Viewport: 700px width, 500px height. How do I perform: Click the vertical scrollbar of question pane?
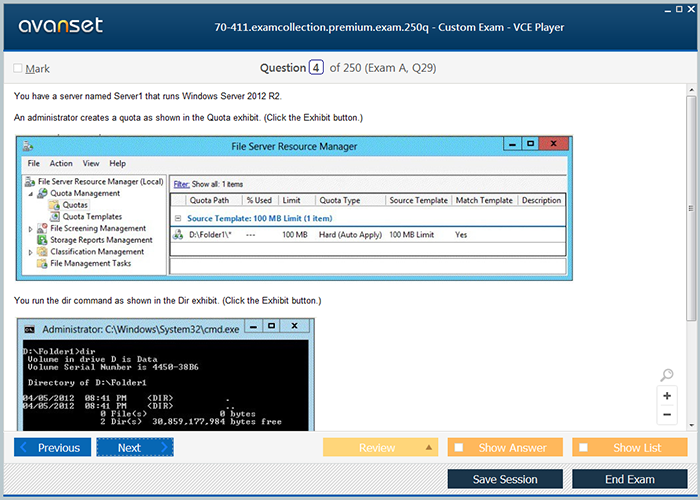[691, 200]
